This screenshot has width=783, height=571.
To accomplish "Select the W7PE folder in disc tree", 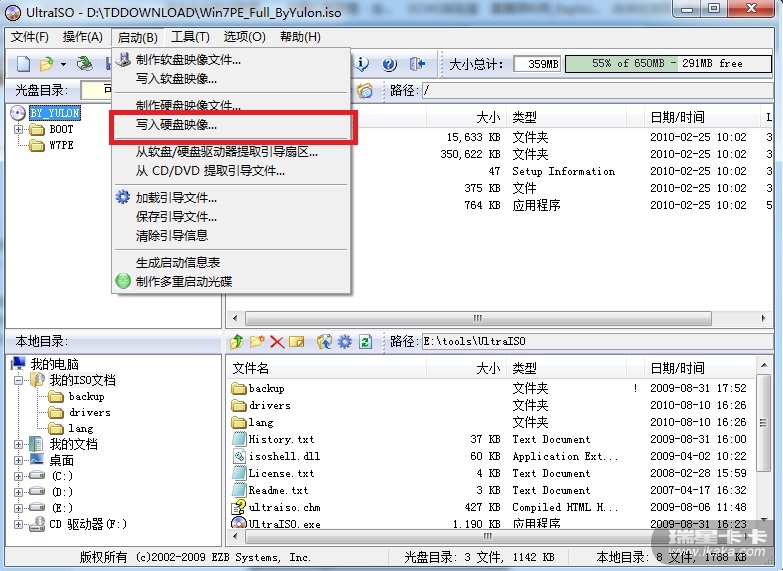I will [61, 145].
